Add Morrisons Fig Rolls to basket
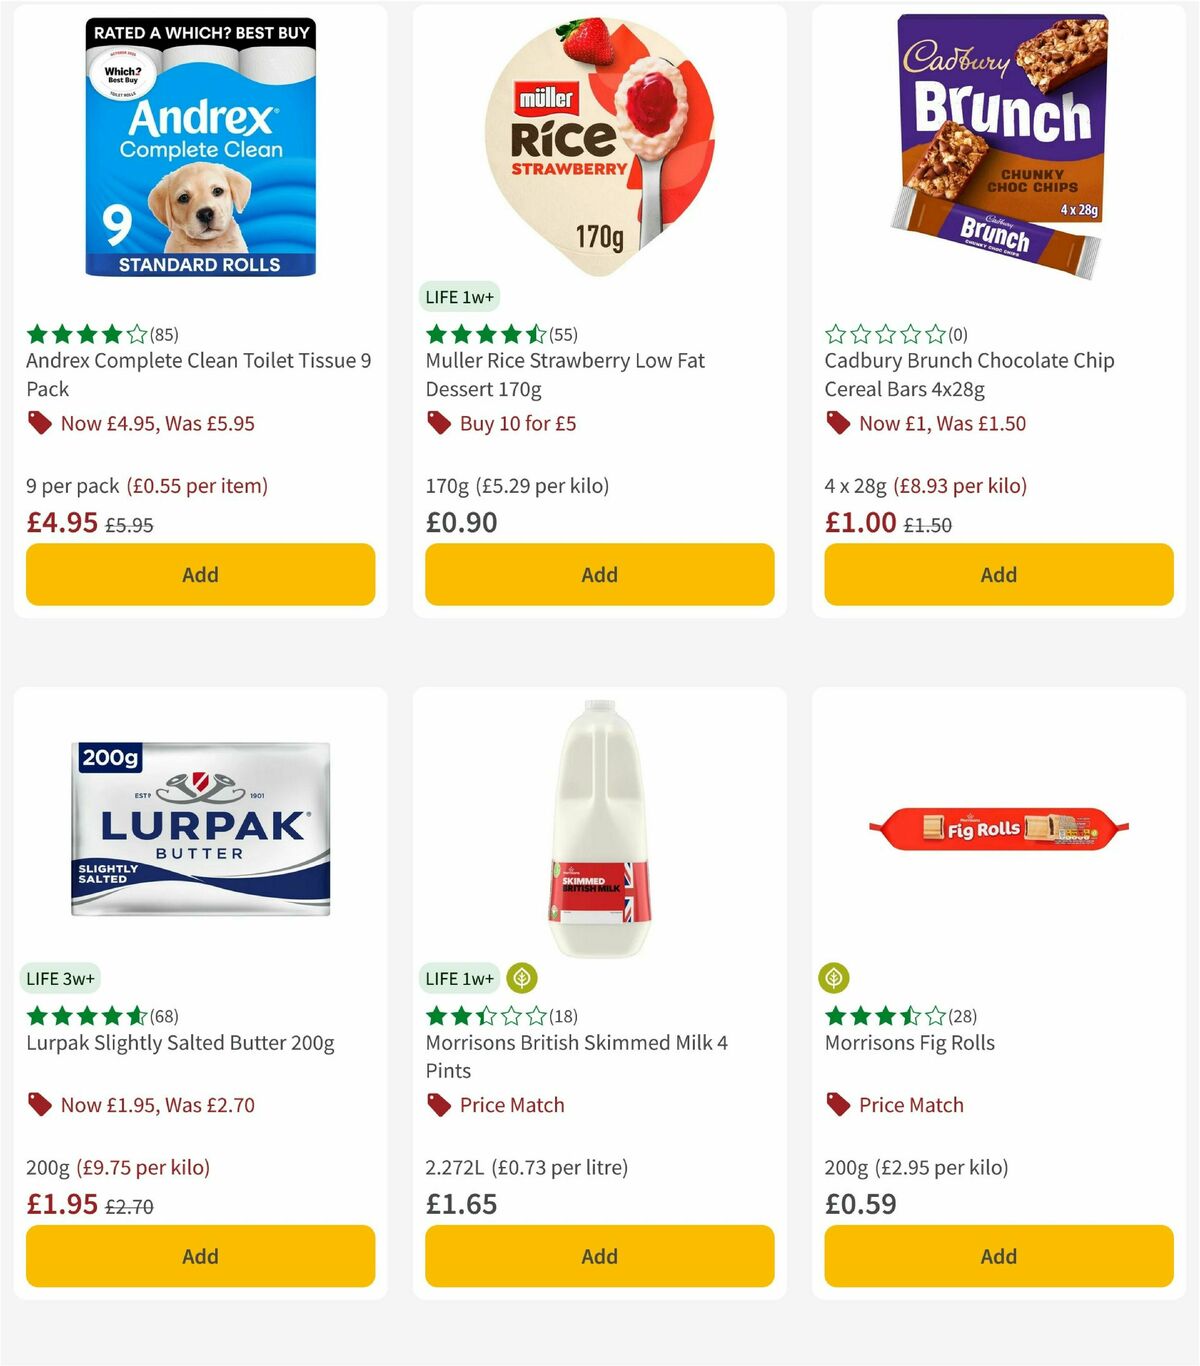This screenshot has height=1366, width=1200. 997,1256
